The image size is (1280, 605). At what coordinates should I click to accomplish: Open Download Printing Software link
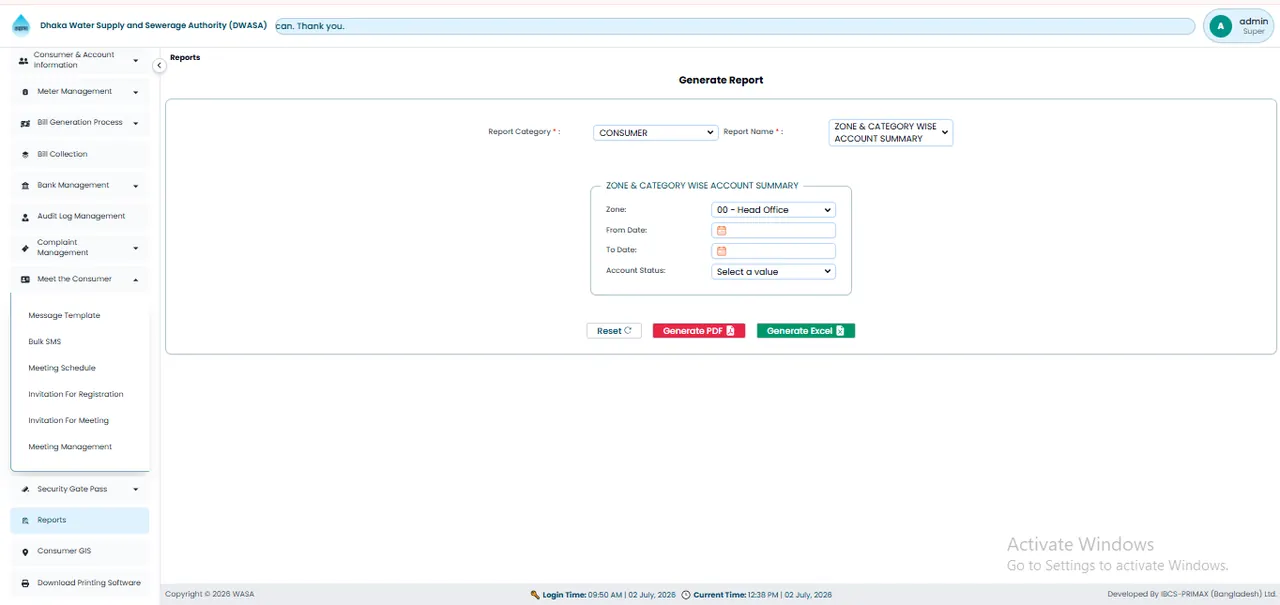(80, 583)
